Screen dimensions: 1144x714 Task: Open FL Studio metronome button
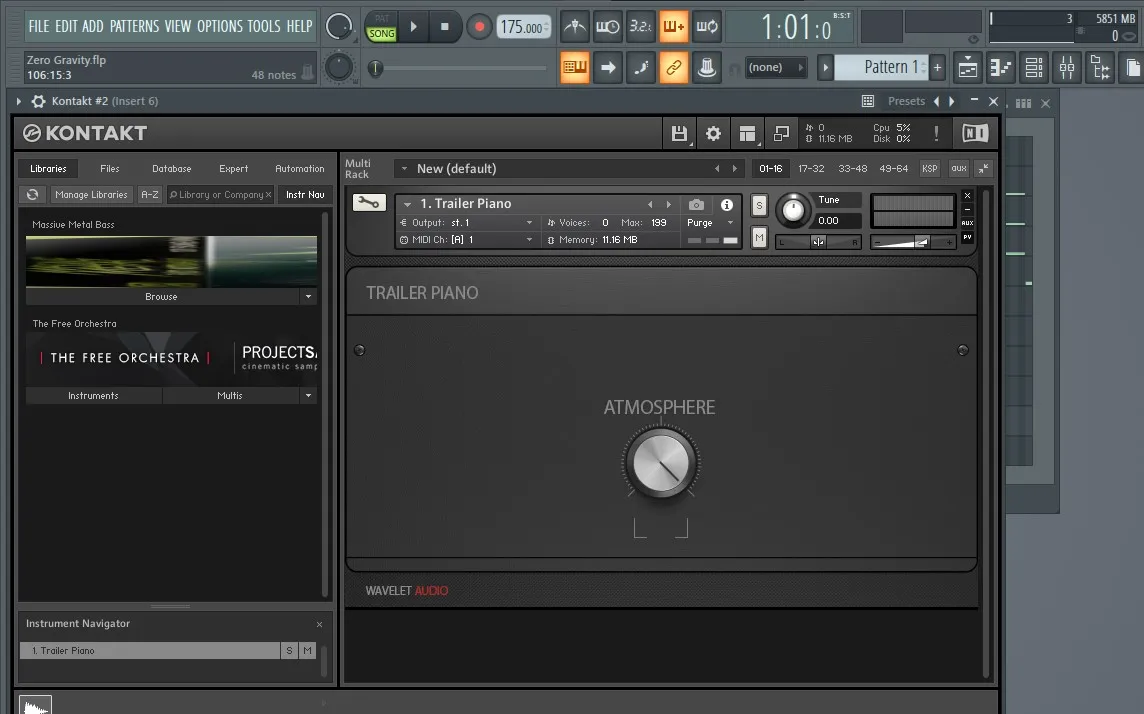click(575, 27)
